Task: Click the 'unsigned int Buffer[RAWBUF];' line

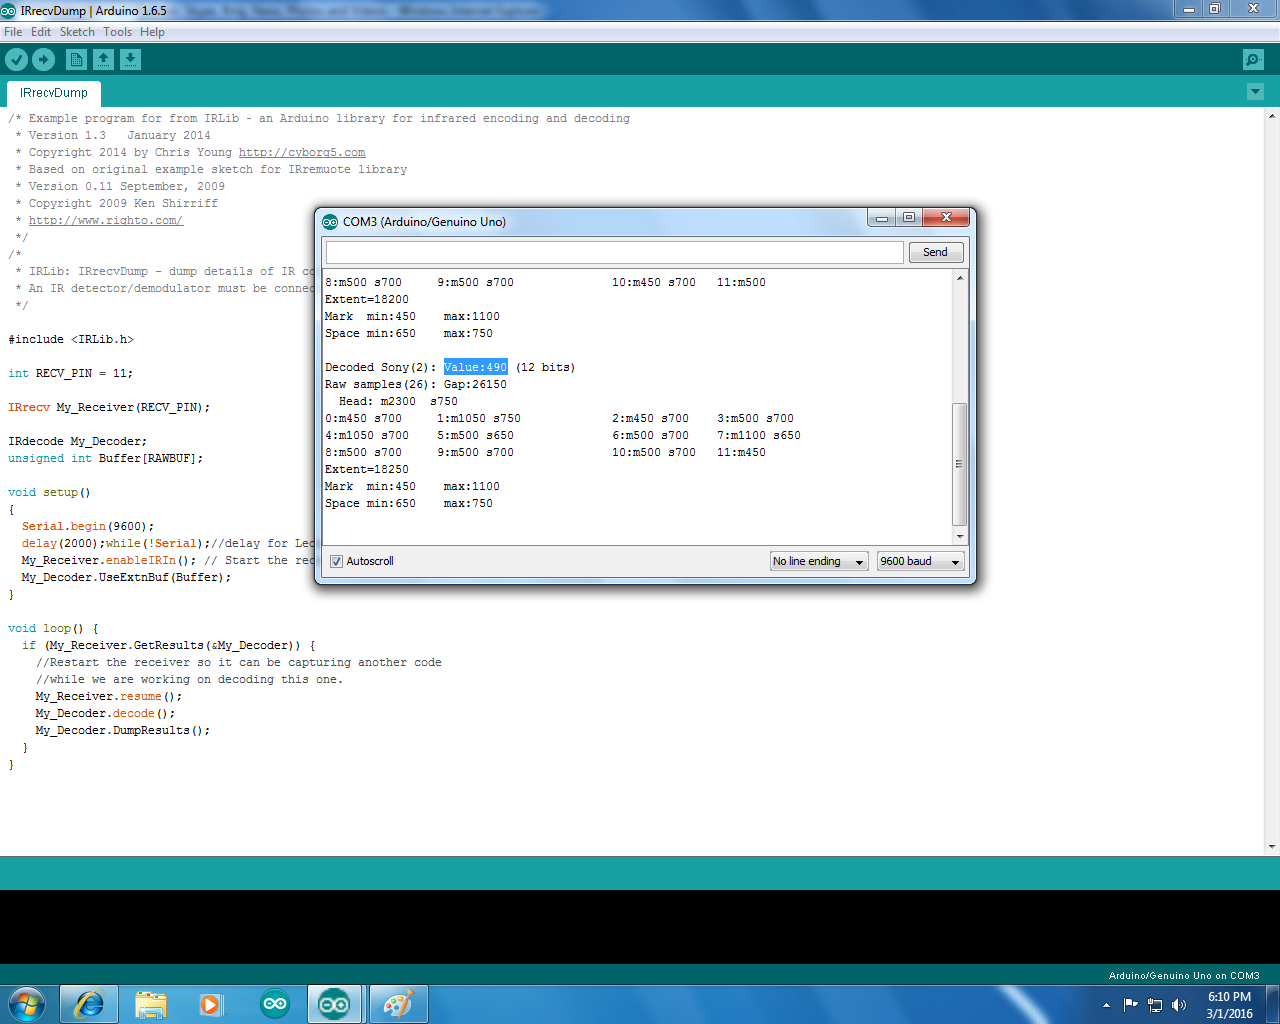Action: [x=106, y=459]
